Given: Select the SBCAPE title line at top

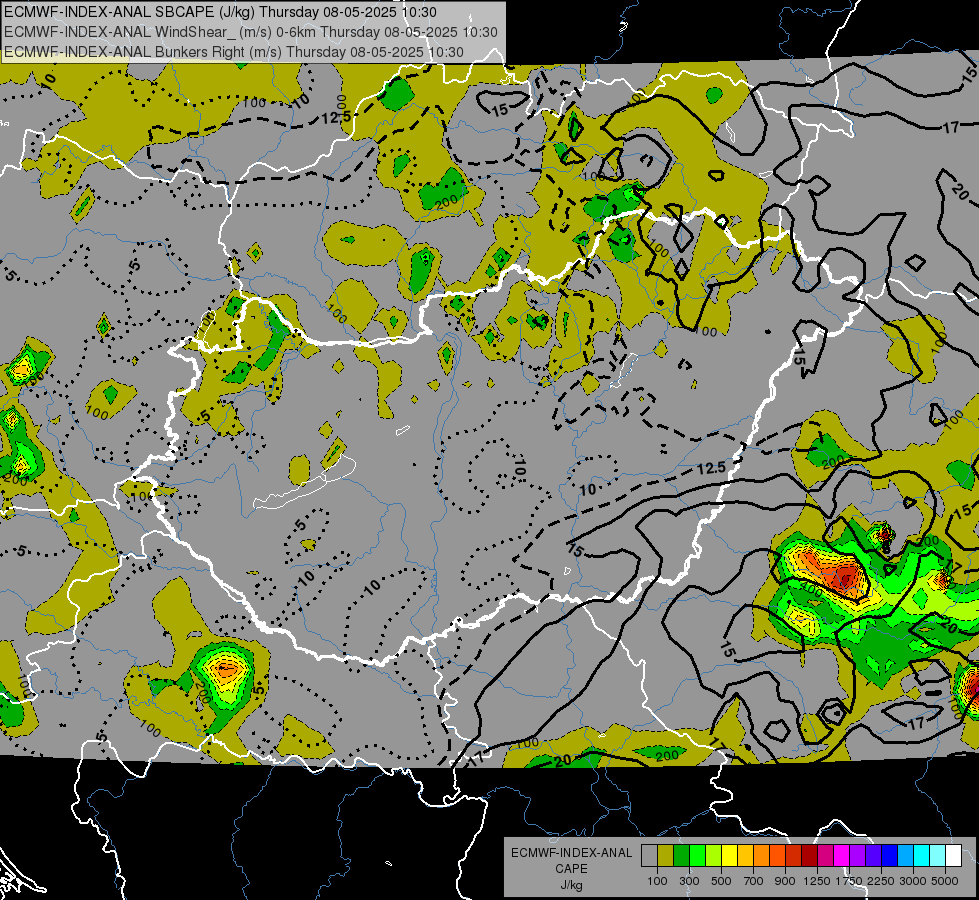Looking at the screenshot, I should tap(220, 12).
